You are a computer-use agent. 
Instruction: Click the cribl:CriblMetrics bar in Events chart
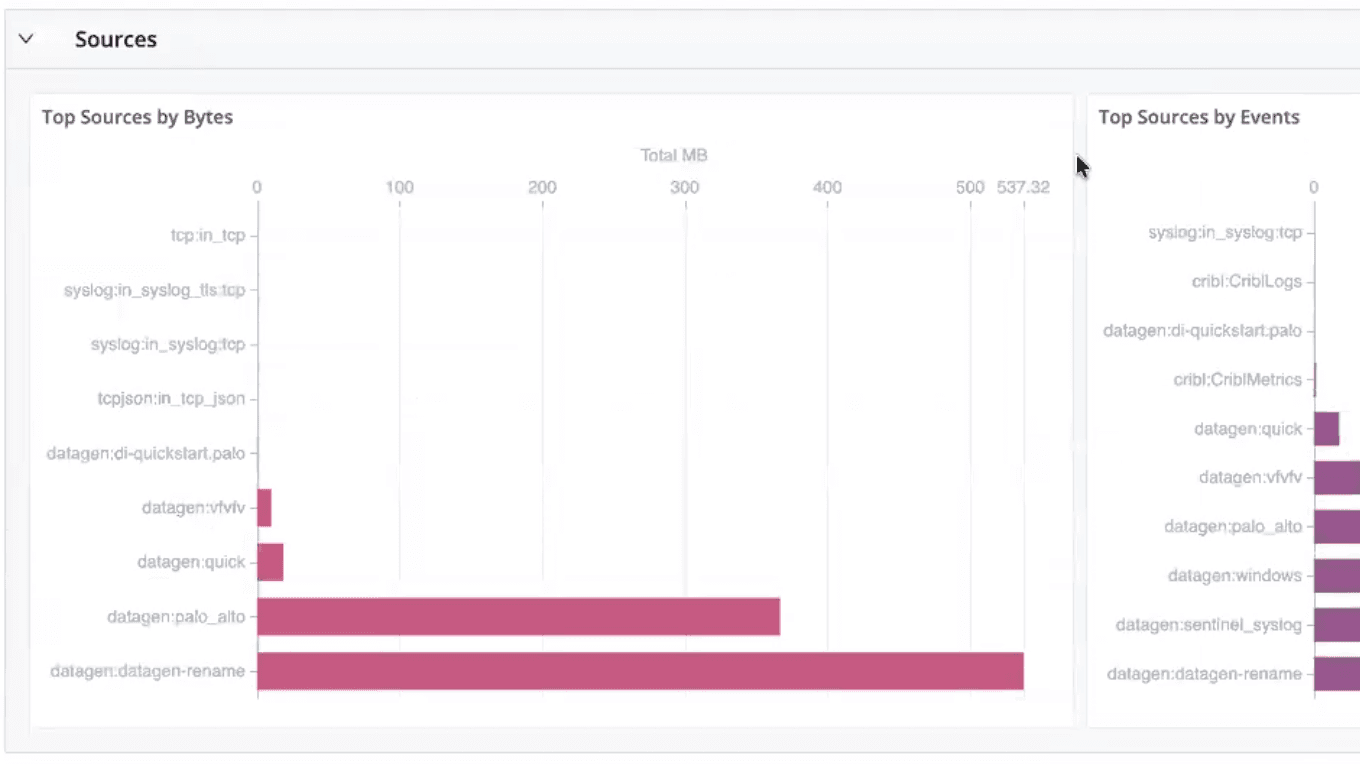[x=1313, y=380]
